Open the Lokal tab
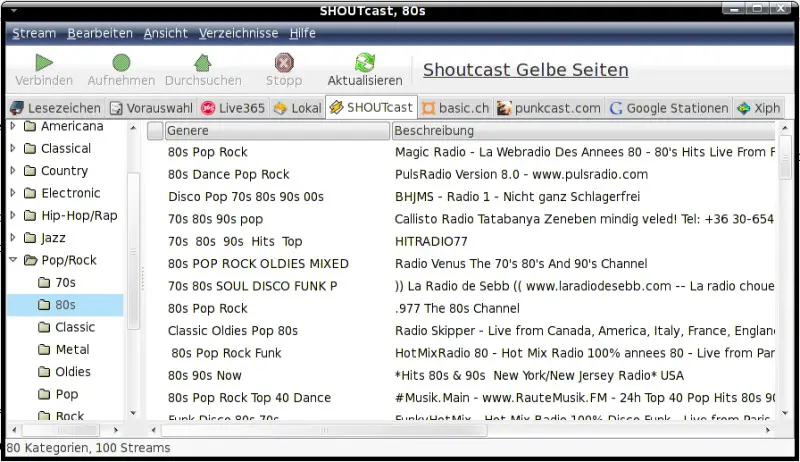Viewport: 800px width, 462px height. click(x=297, y=108)
